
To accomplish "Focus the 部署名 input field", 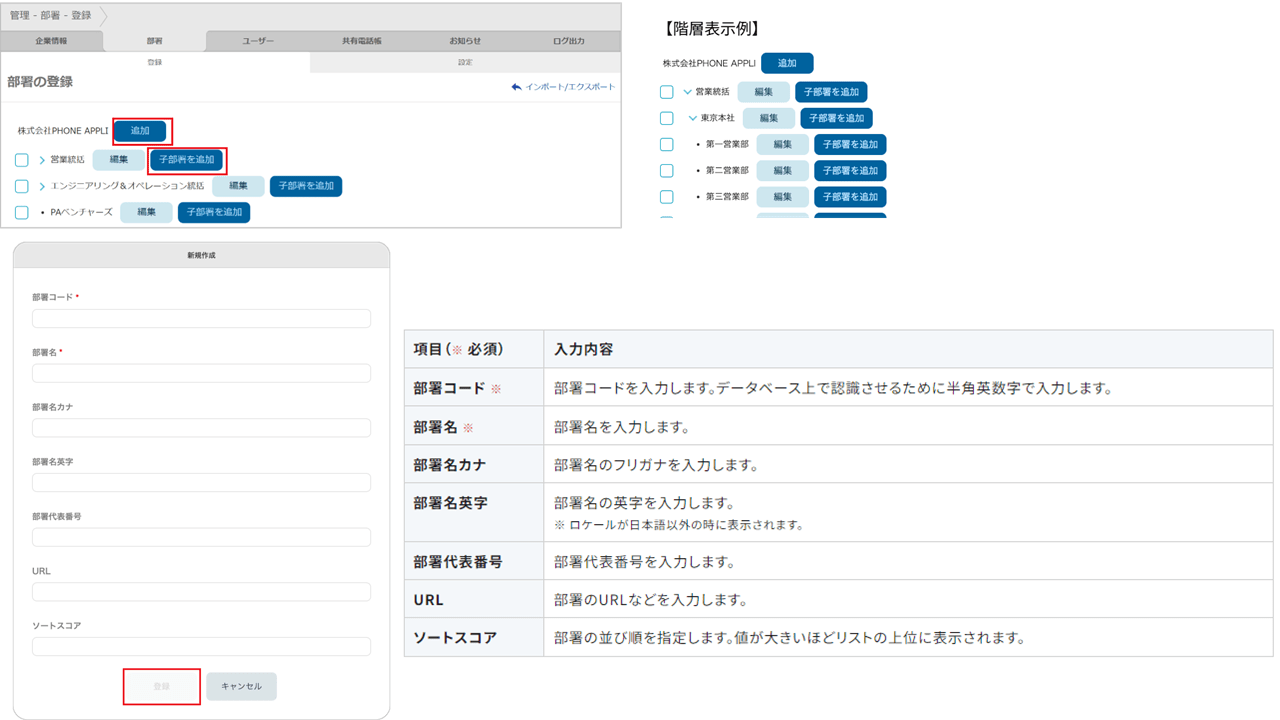I will pyautogui.click(x=201, y=373).
